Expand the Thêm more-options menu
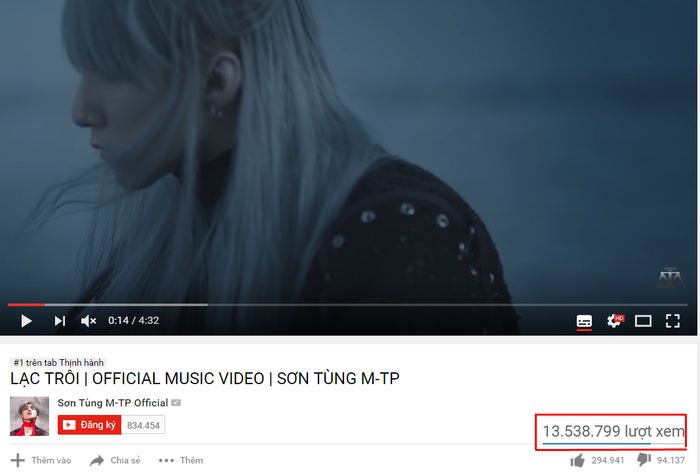Viewport: 700px width, 474px height. point(181,460)
